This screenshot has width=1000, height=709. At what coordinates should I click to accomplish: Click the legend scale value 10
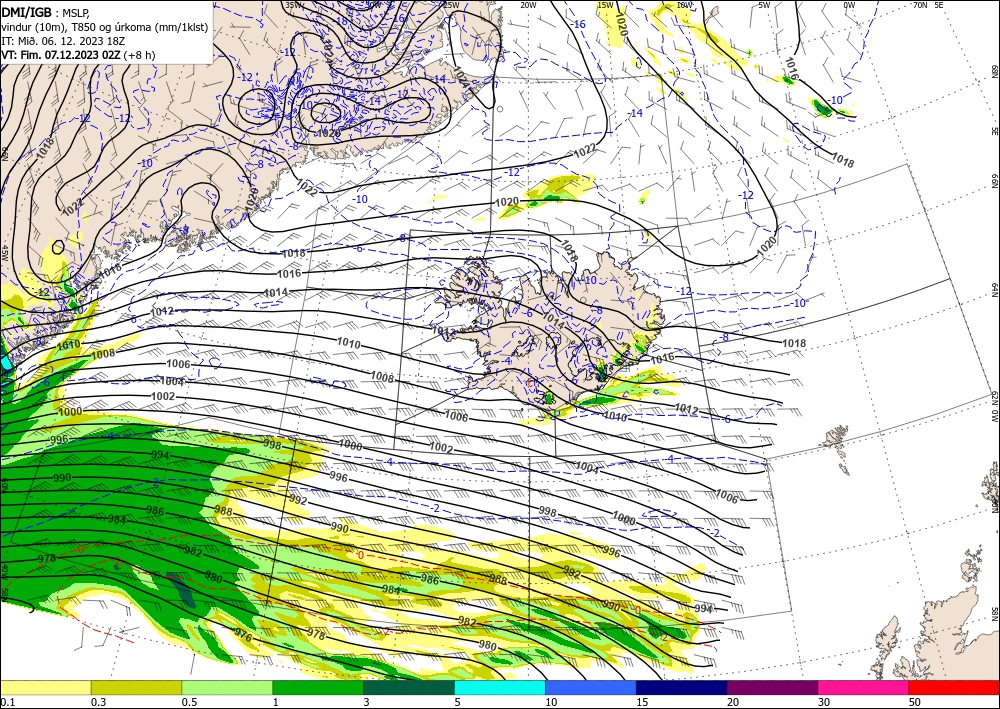click(x=551, y=702)
